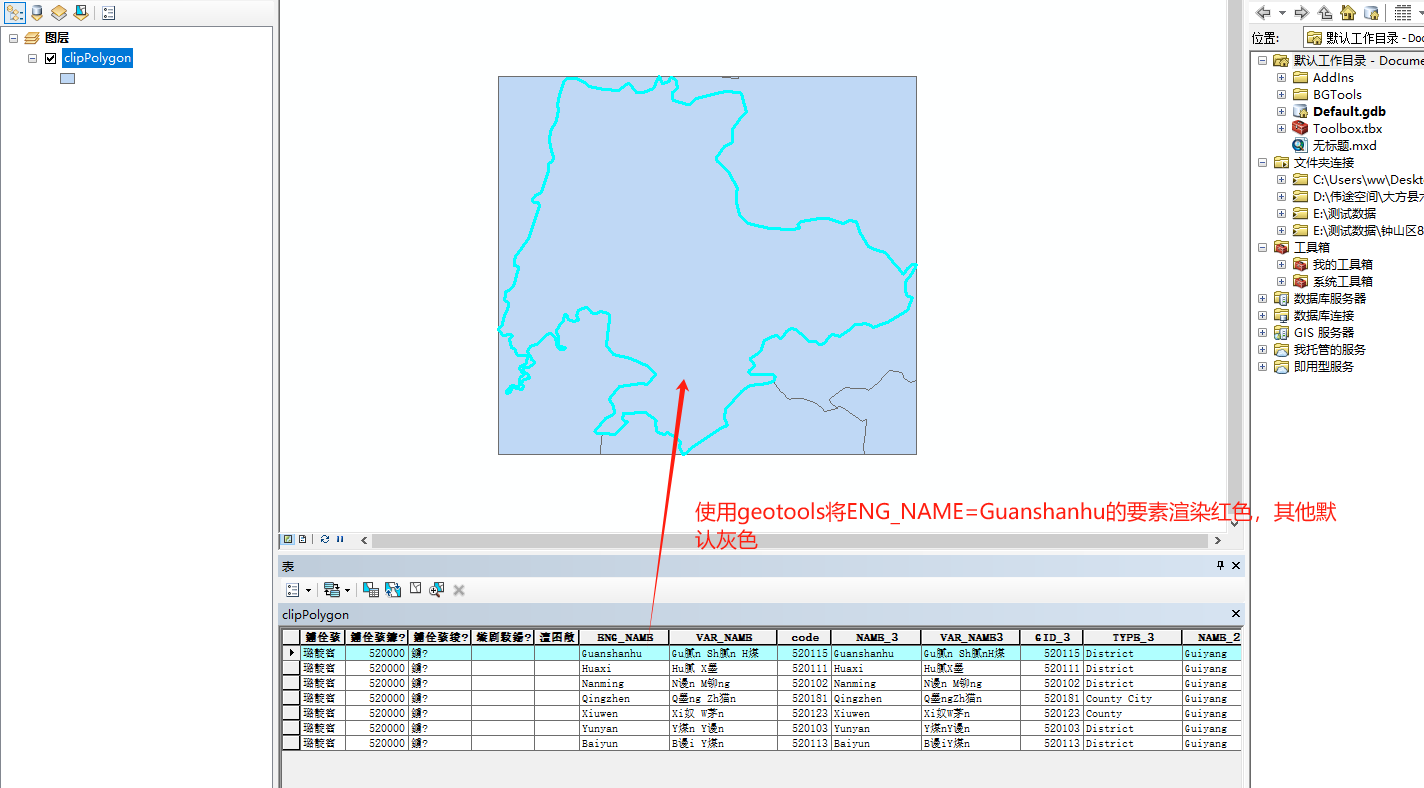The image size is (1424, 788).
Task: Collapse the clipPolygon layer symbol entry
Action: pos(31,57)
